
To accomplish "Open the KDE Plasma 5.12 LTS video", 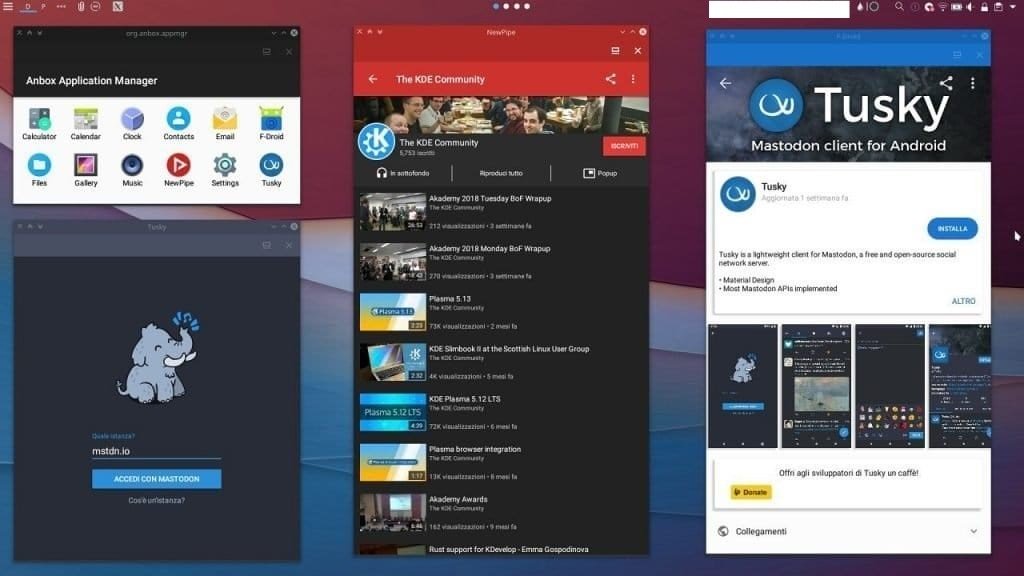I will 502,412.
